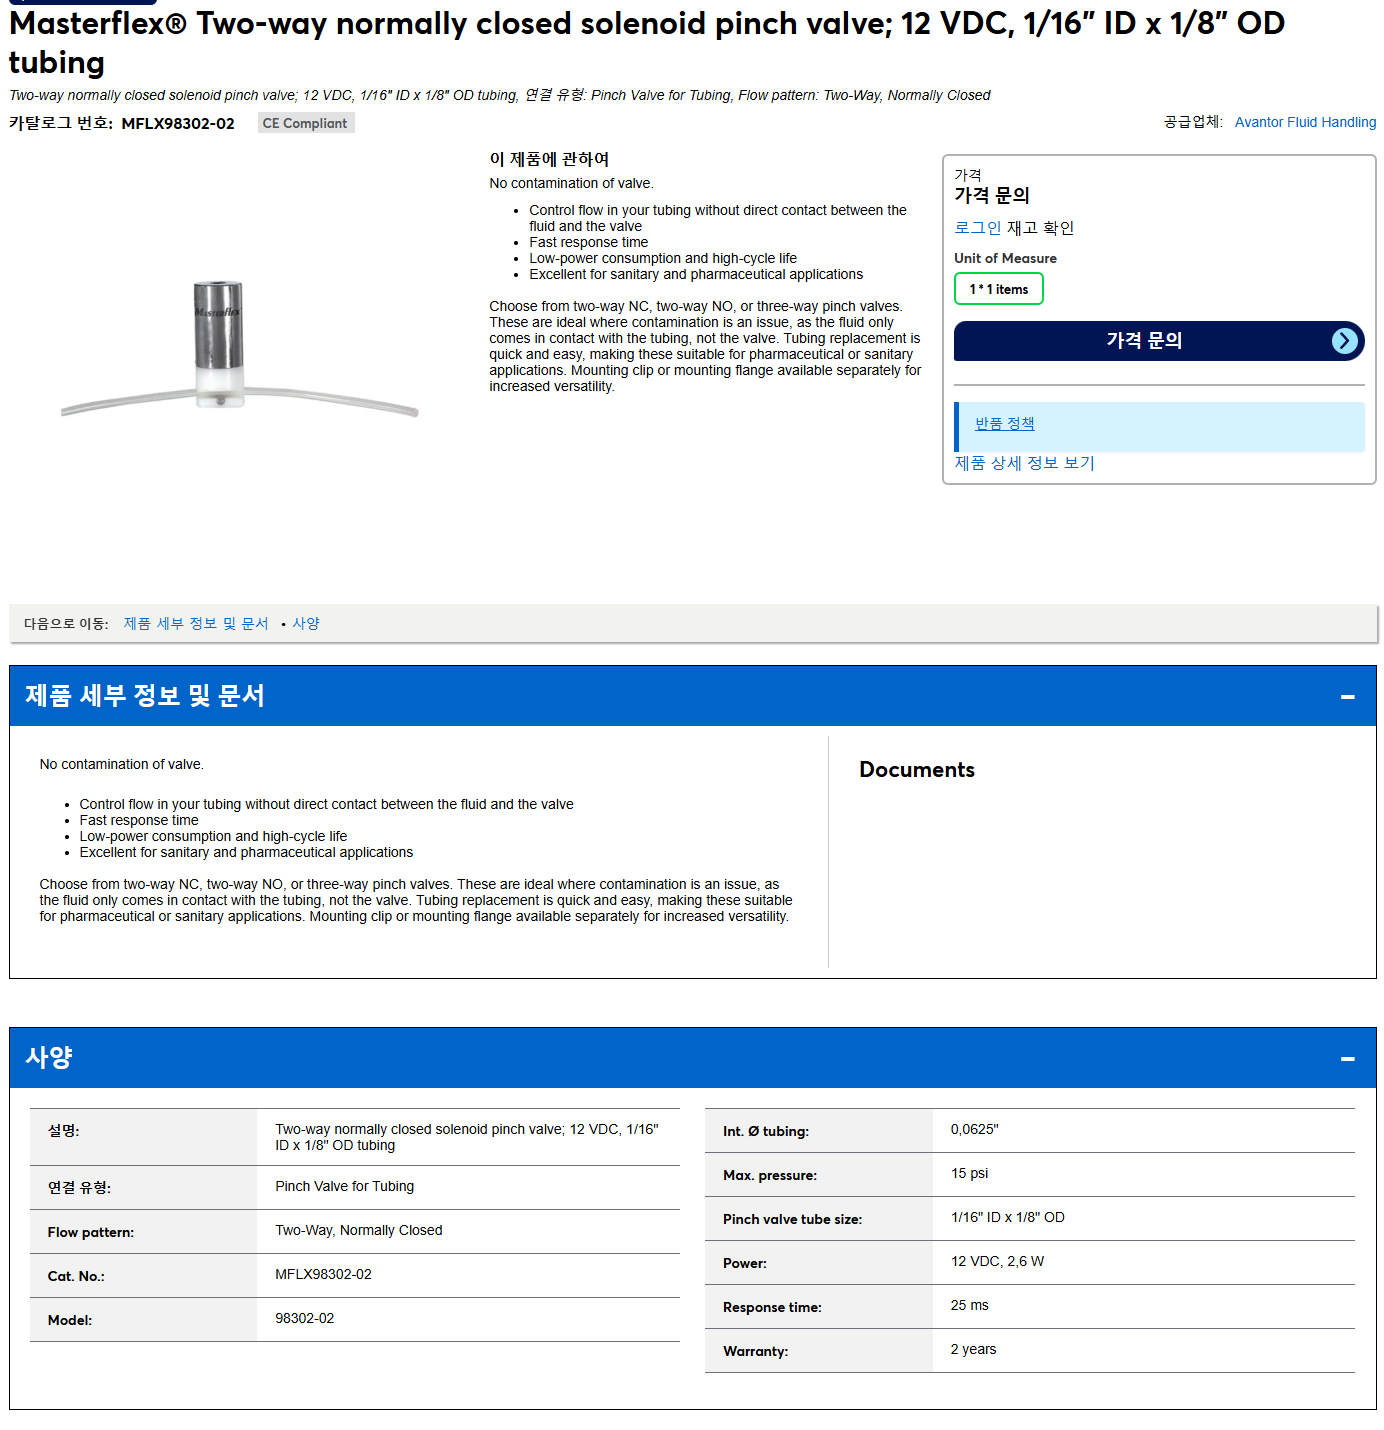Jump to 제품 세부 정보 및 문서 anchor
This screenshot has height=1430, width=1384.
click(196, 623)
